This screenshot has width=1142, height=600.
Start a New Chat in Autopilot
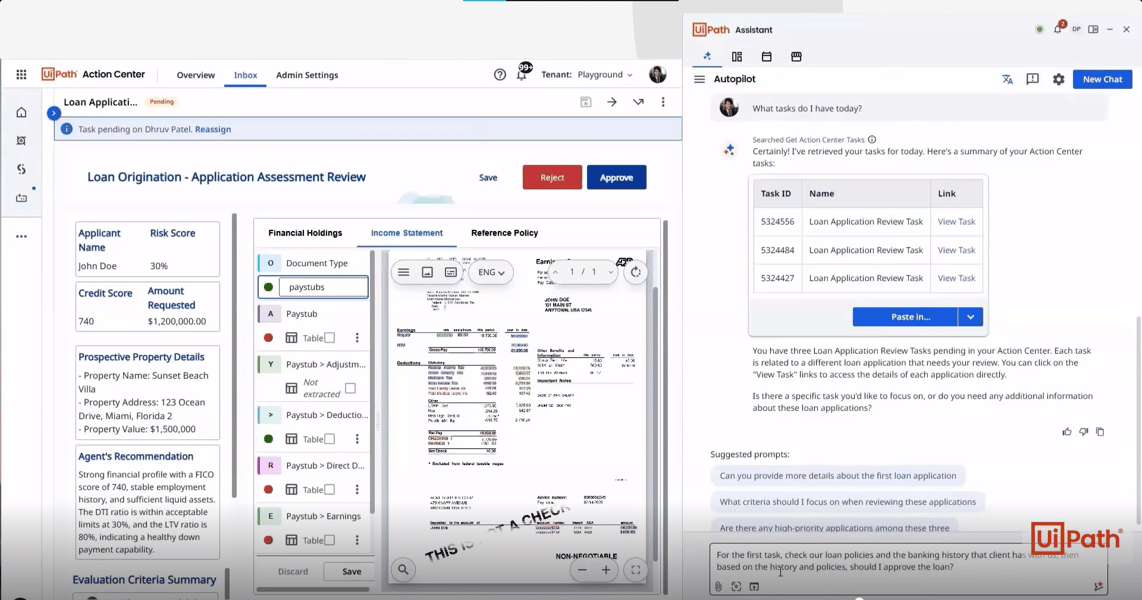(1102, 79)
